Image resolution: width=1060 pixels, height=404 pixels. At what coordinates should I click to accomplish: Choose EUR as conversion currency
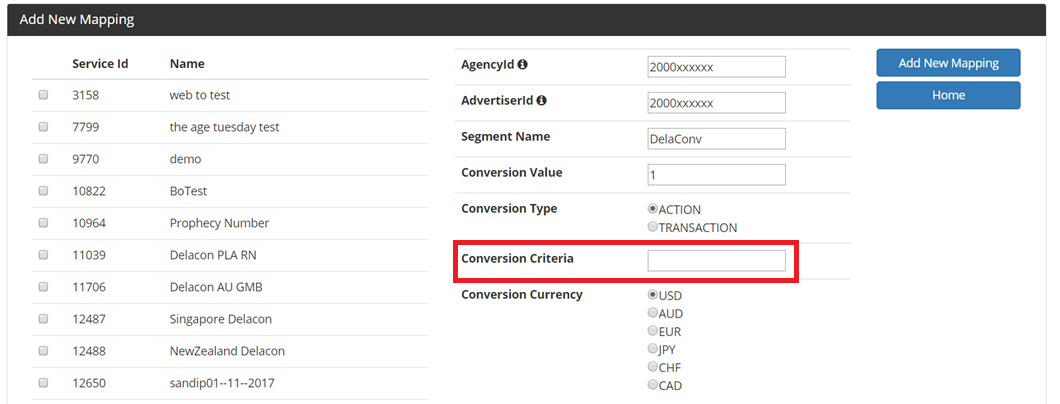click(652, 331)
